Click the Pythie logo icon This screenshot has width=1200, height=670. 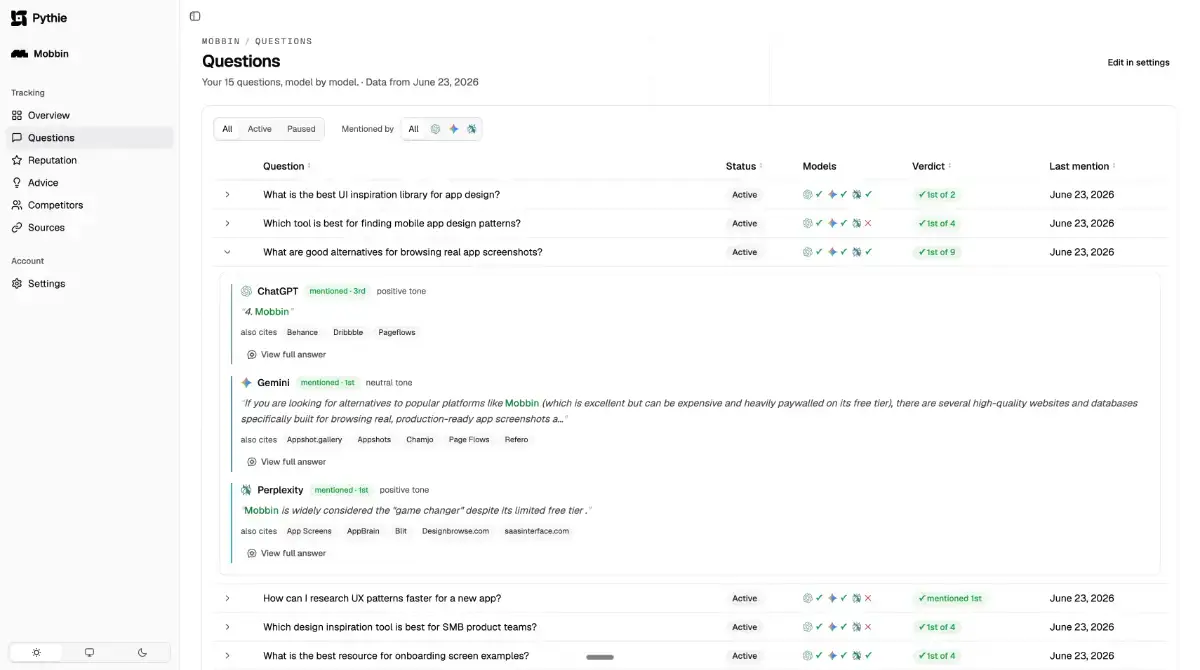click(x=19, y=18)
